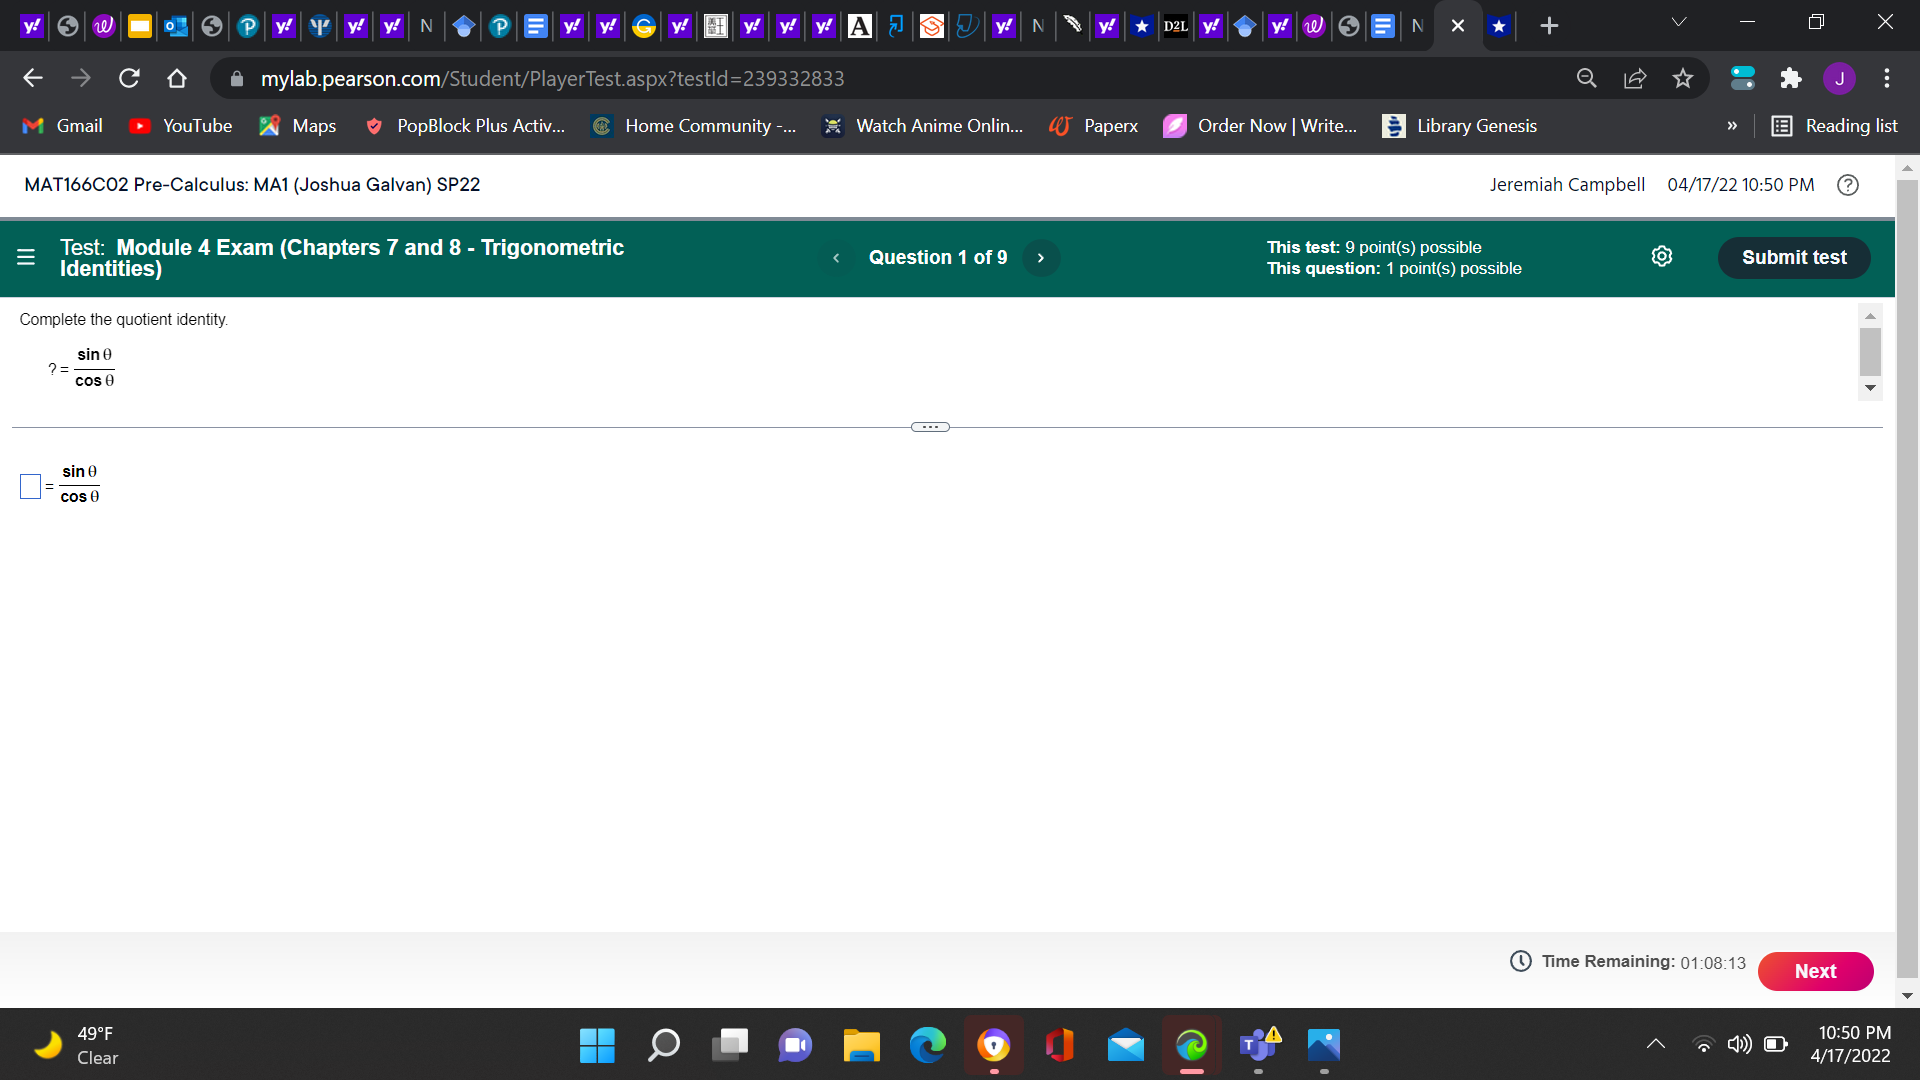Open the extensions puzzle icon
The height and width of the screenshot is (1080, 1920).
coord(1791,78)
